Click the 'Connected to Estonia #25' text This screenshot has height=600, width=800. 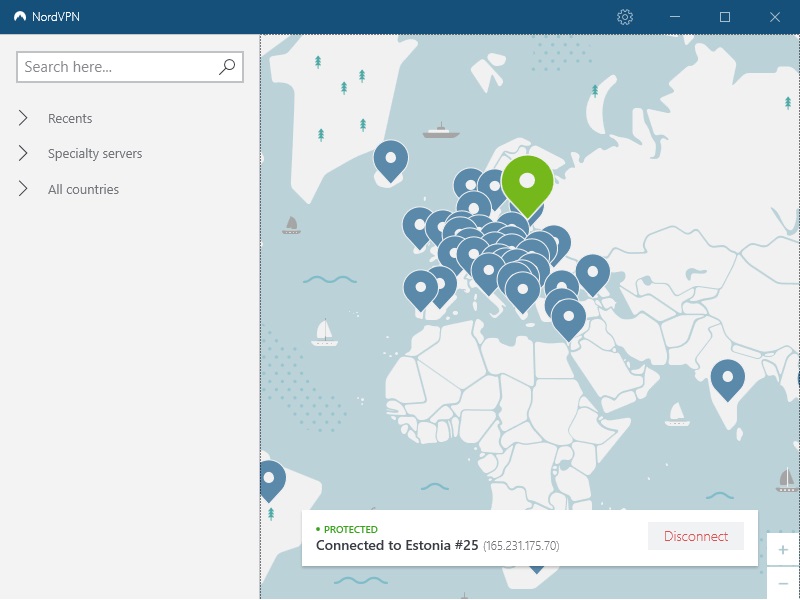[x=397, y=545]
